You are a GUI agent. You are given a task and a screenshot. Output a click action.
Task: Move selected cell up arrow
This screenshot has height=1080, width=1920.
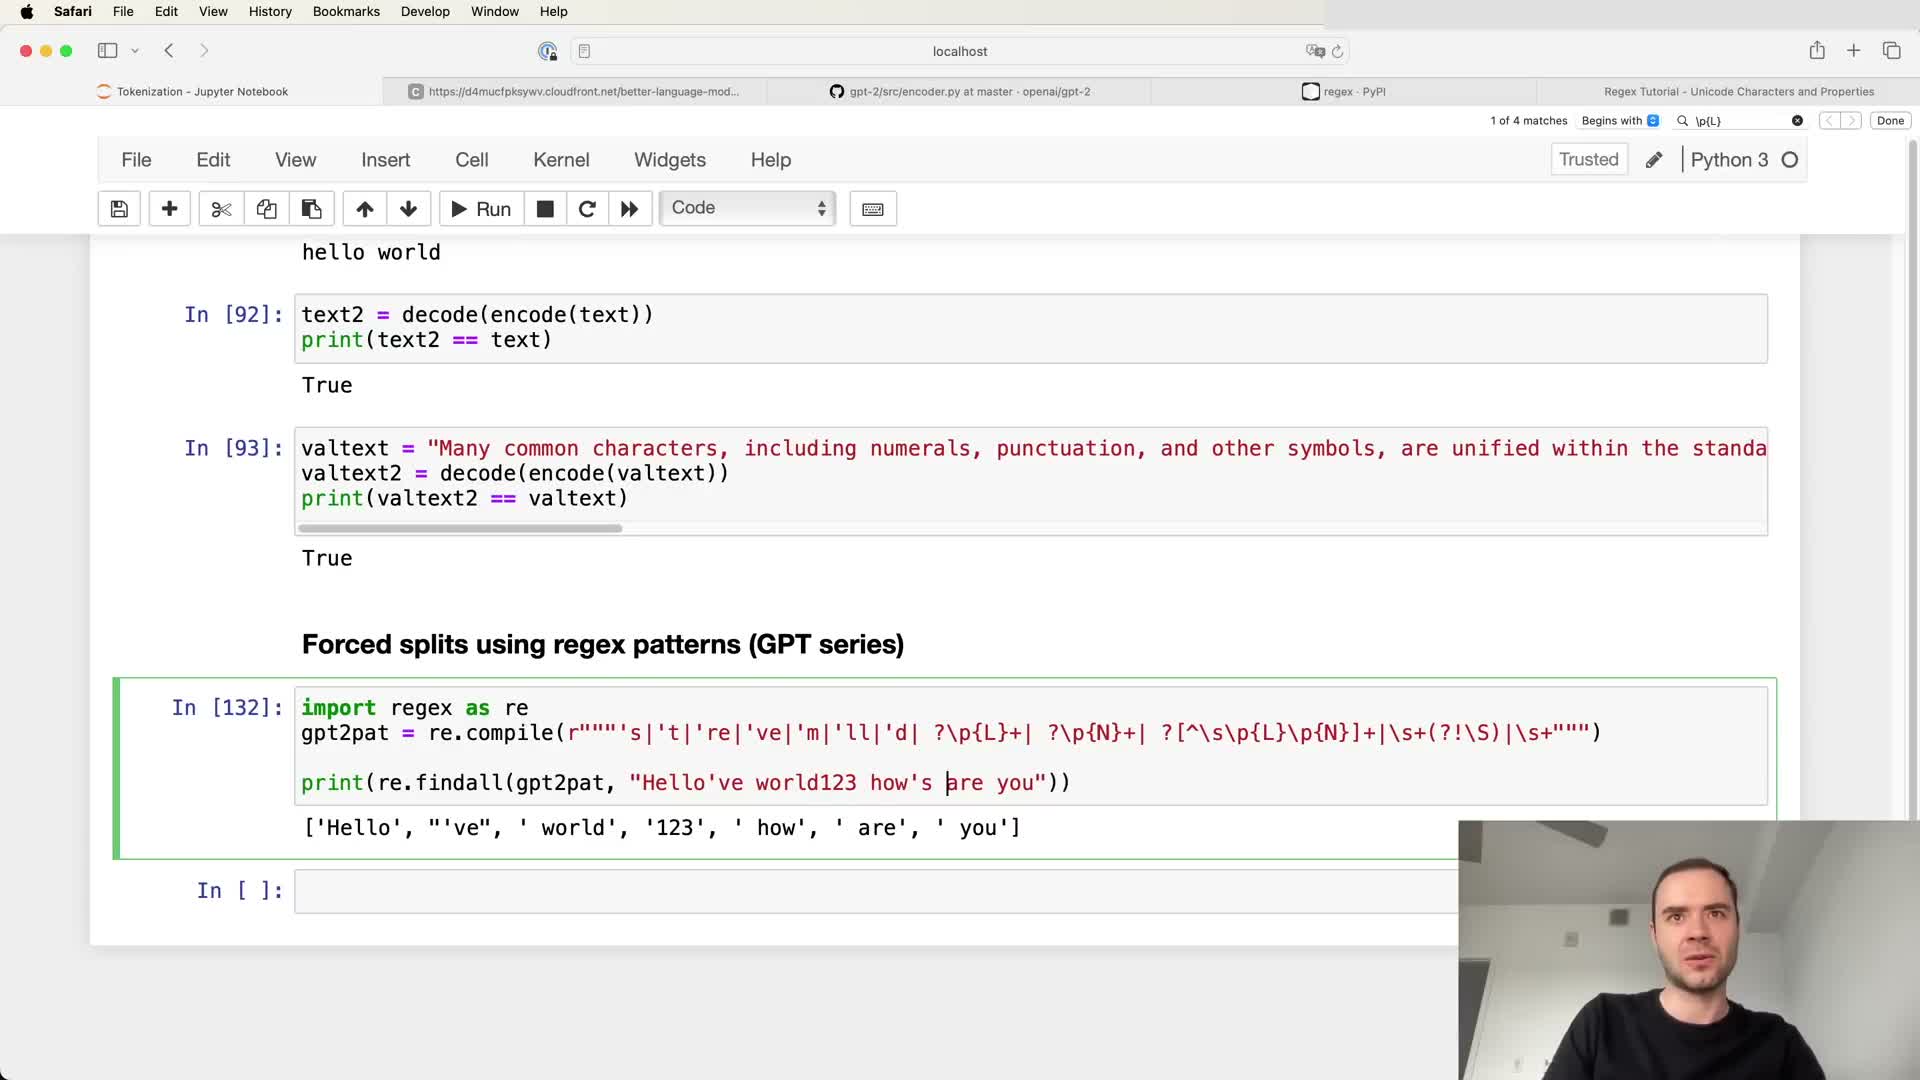click(365, 209)
